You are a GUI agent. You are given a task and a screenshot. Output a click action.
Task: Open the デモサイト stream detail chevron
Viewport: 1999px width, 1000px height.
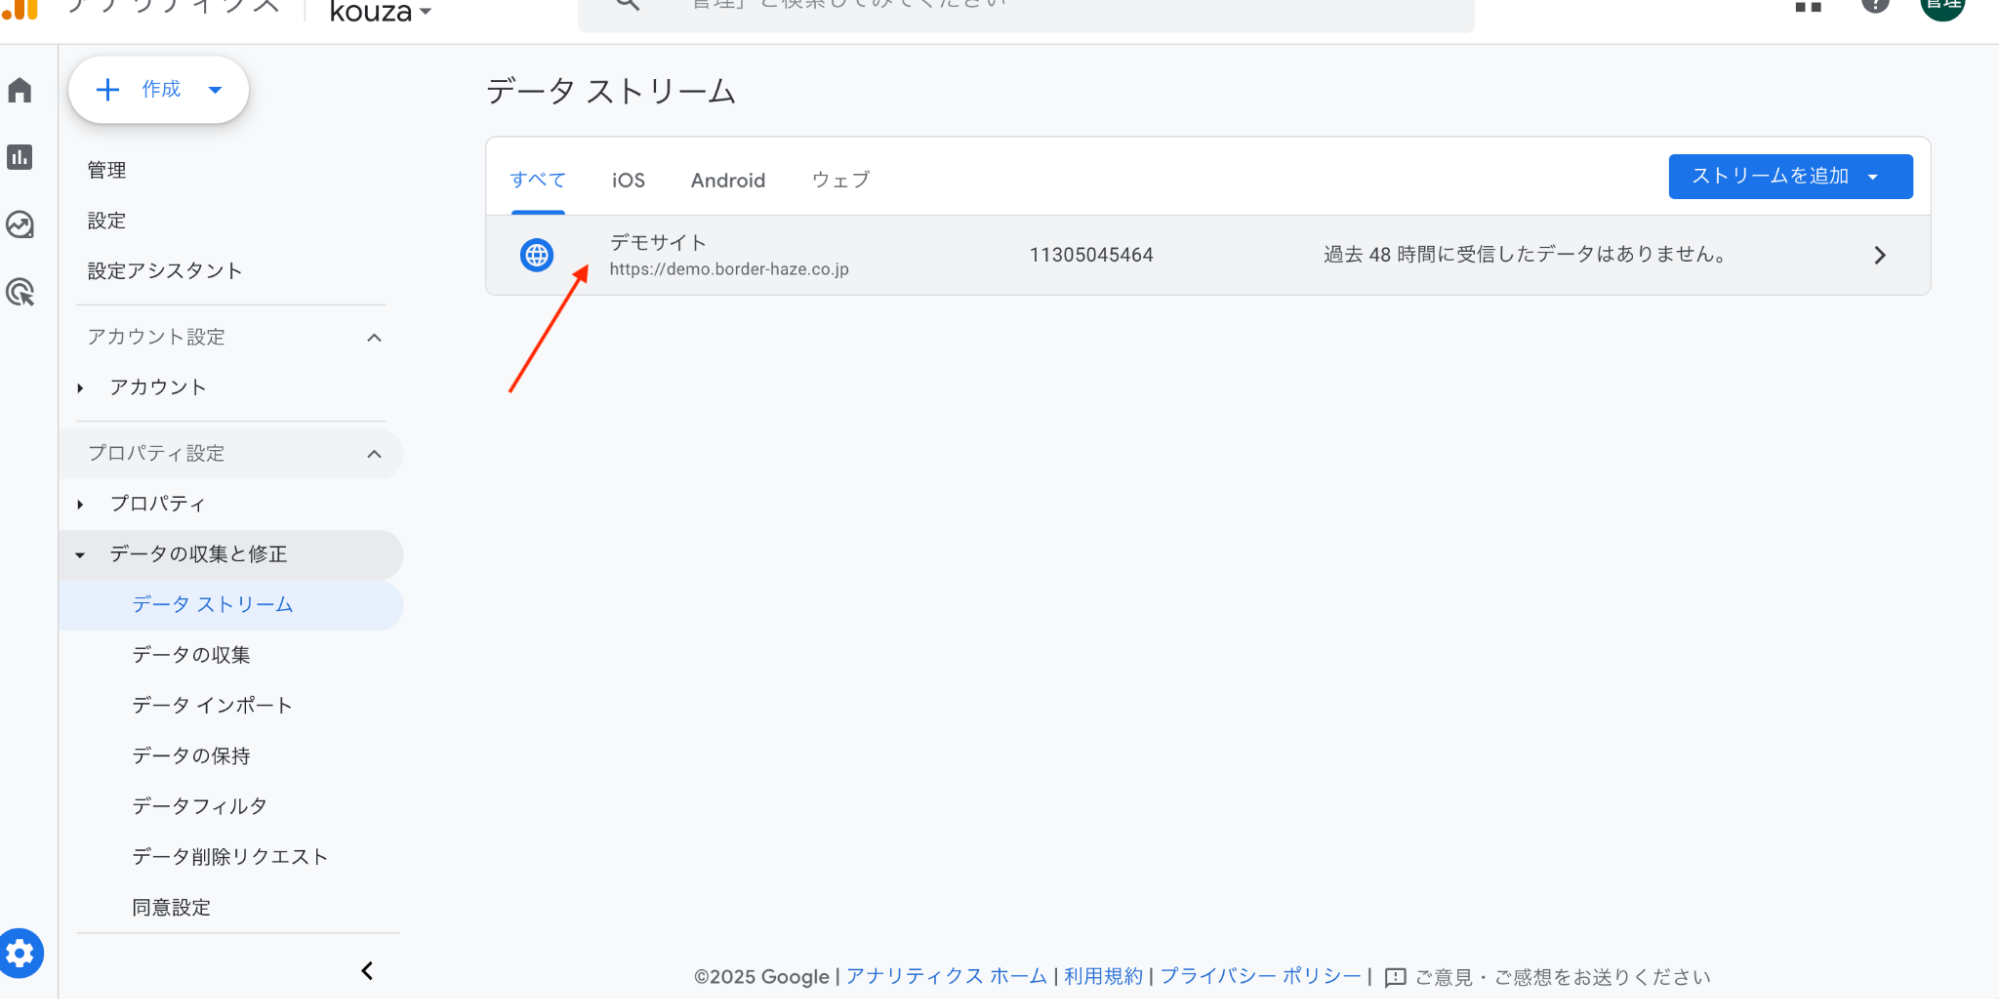point(1880,255)
